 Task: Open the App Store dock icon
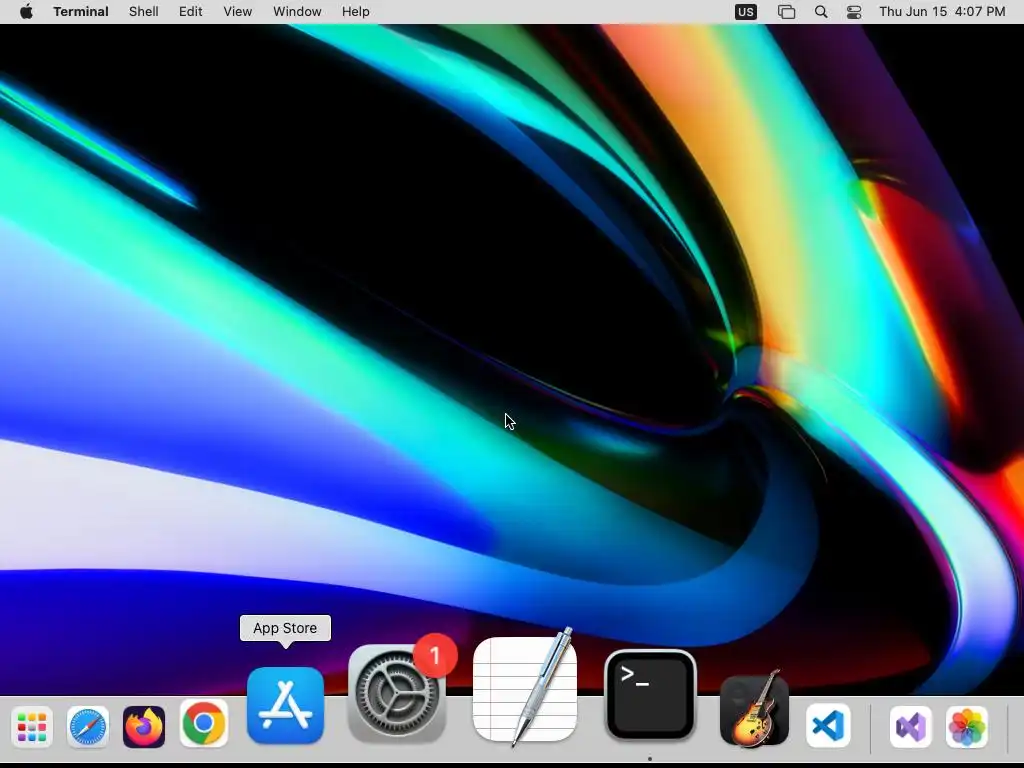pos(285,706)
